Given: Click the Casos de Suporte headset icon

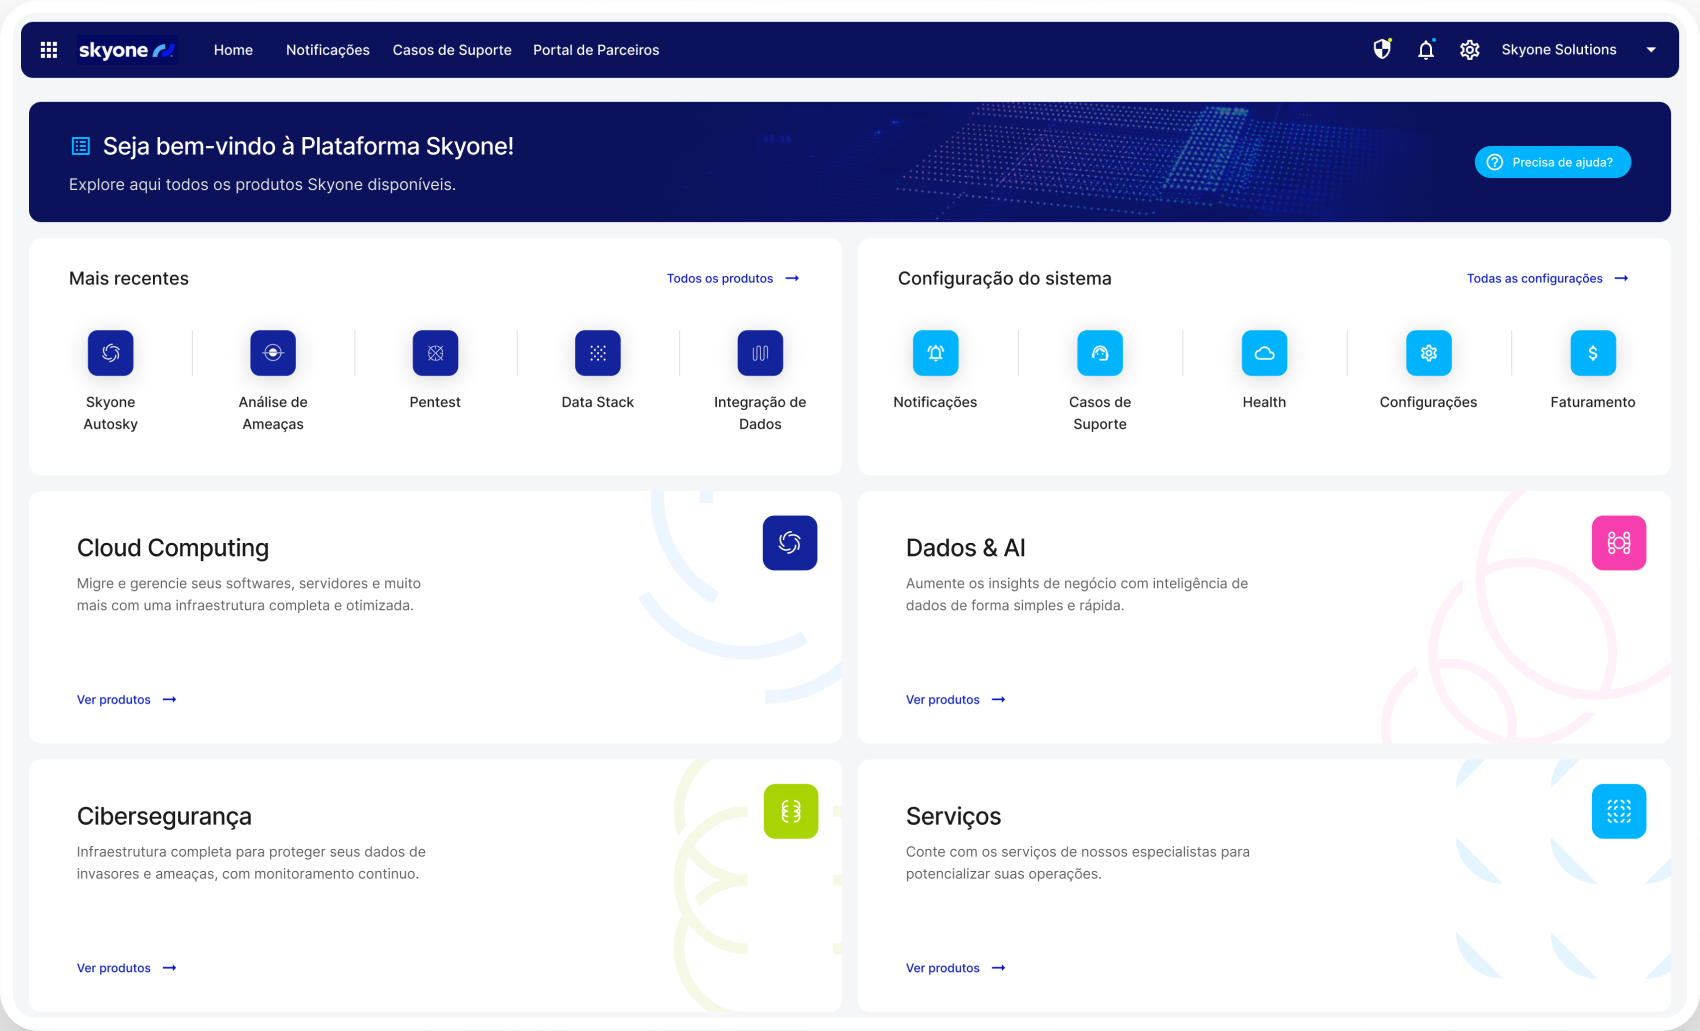Looking at the screenshot, I should 1100,353.
